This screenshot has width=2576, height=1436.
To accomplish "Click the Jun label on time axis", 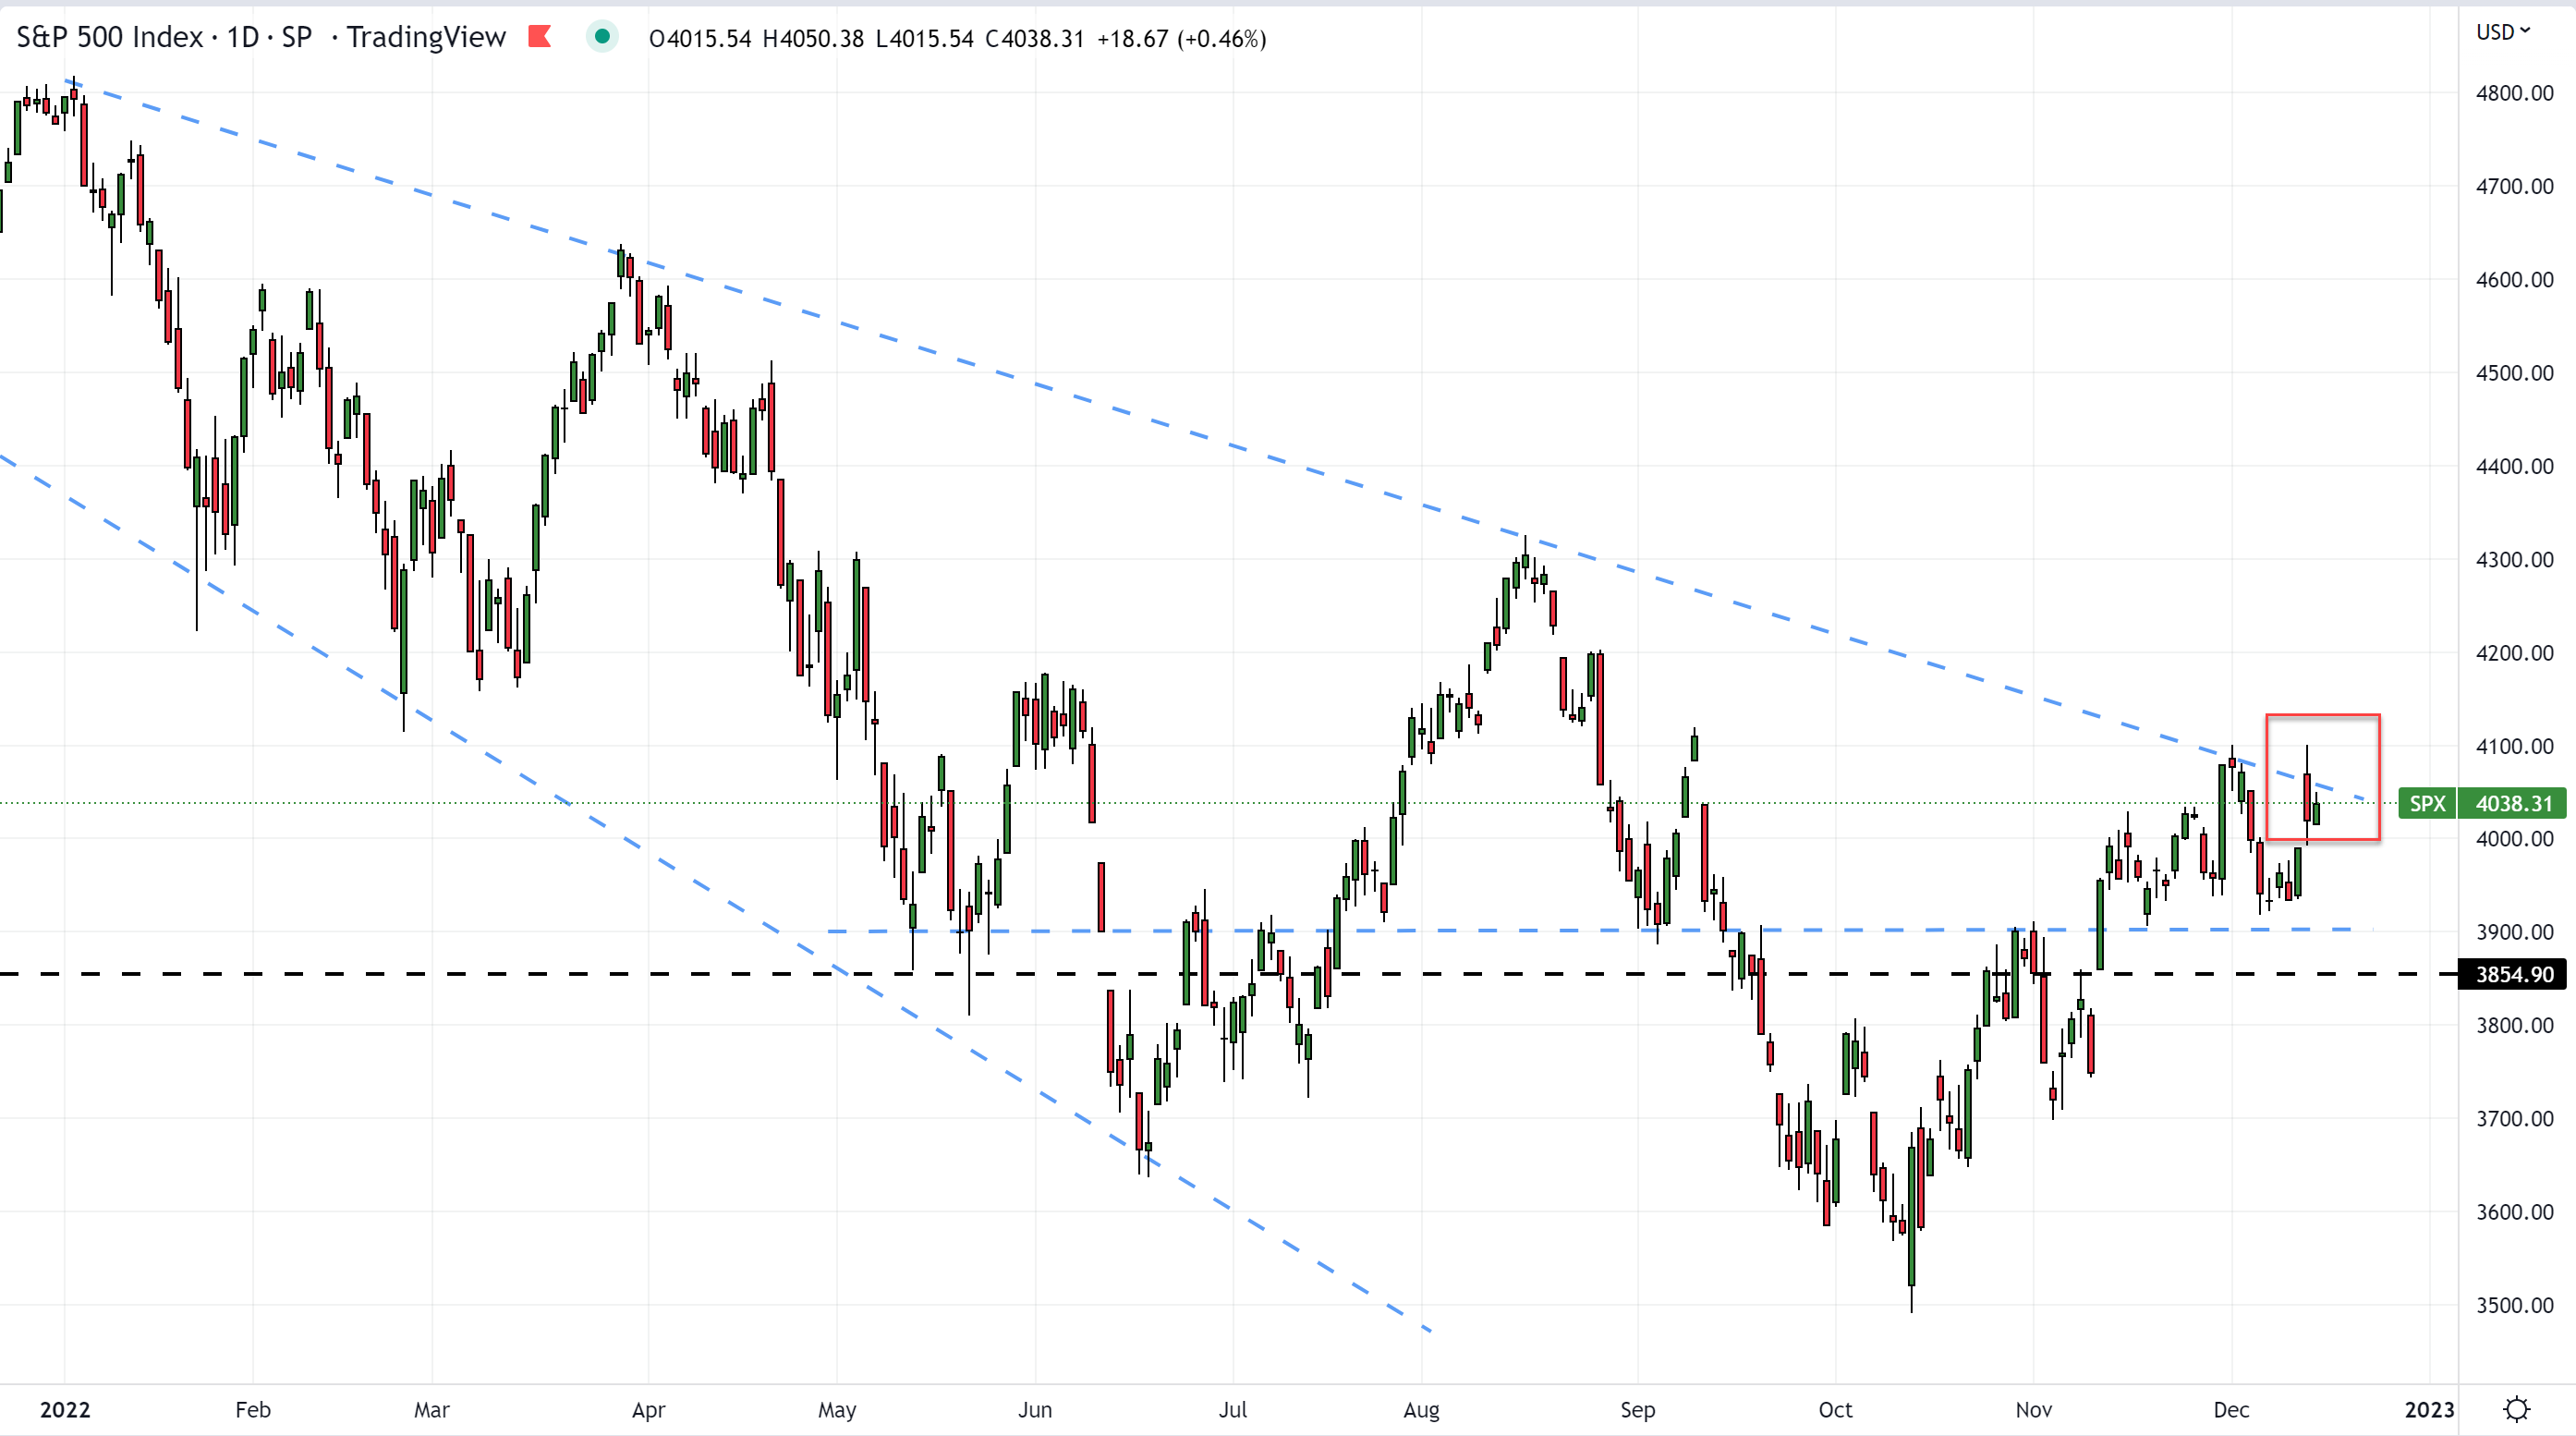I will [x=1035, y=1409].
